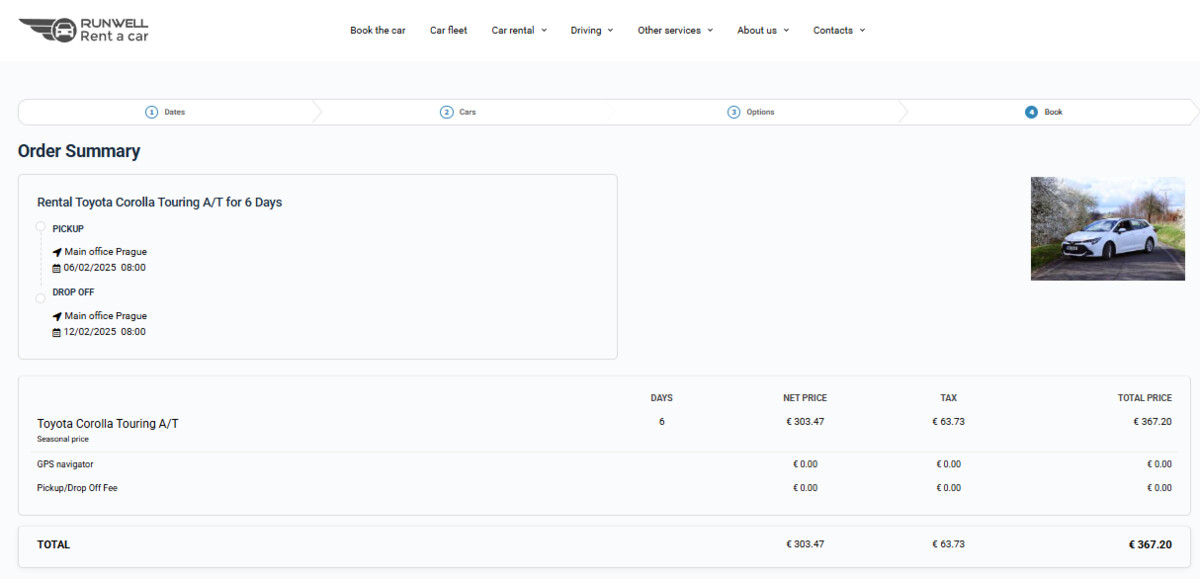Expand the Contacts menu
This screenshot has width=1200, height=579.
839,30
